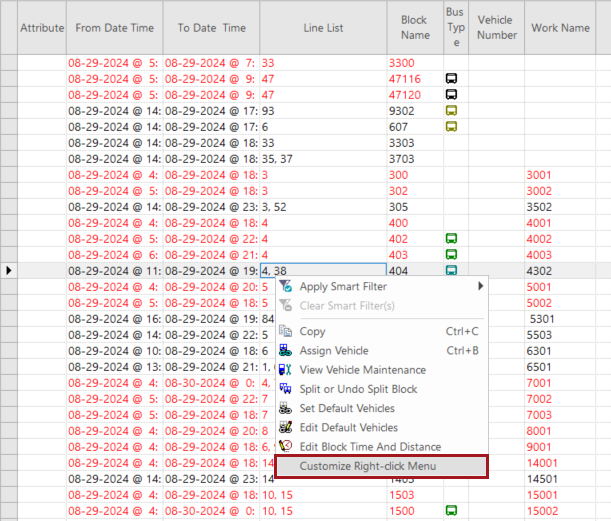Click the yellow bus icon for block 9302
Image resolution: width=611 pixels, height=521 pixels.
point(452,111)
